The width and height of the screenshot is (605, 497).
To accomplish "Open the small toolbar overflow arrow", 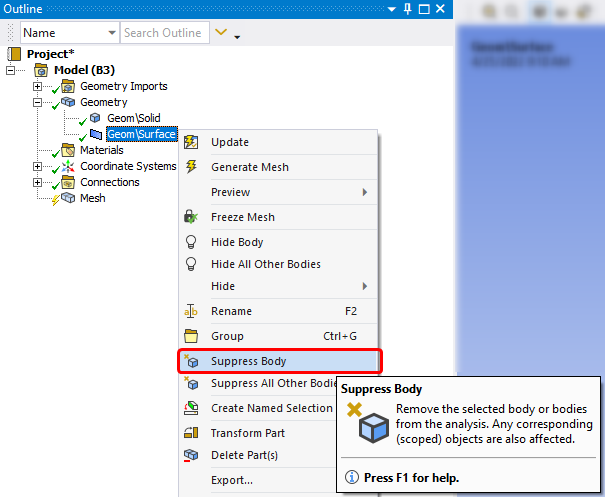I will tap(237, 37).
